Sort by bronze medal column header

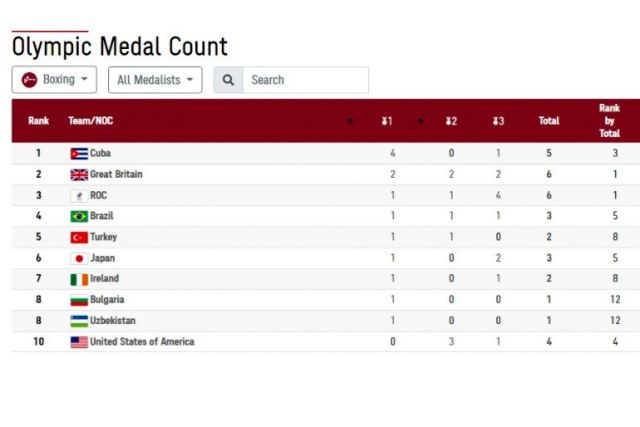pyautogui.click(x=498, y=121)
